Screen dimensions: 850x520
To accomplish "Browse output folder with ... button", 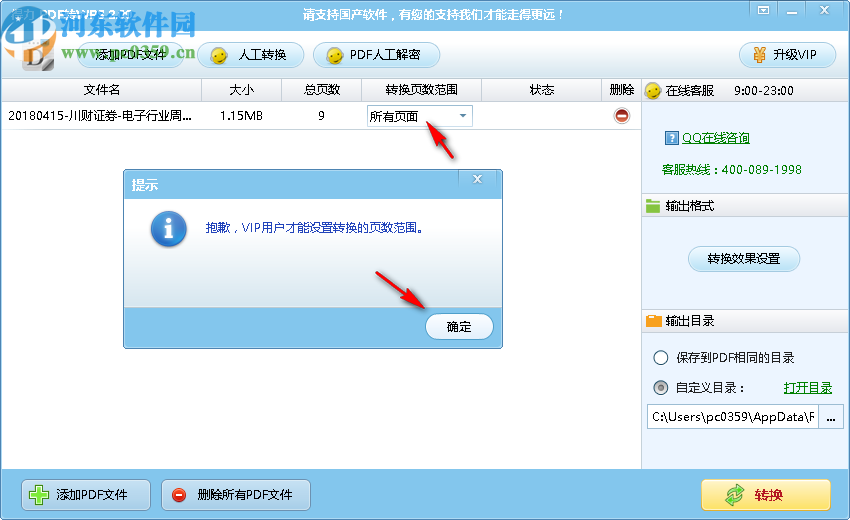I will 831,416.
